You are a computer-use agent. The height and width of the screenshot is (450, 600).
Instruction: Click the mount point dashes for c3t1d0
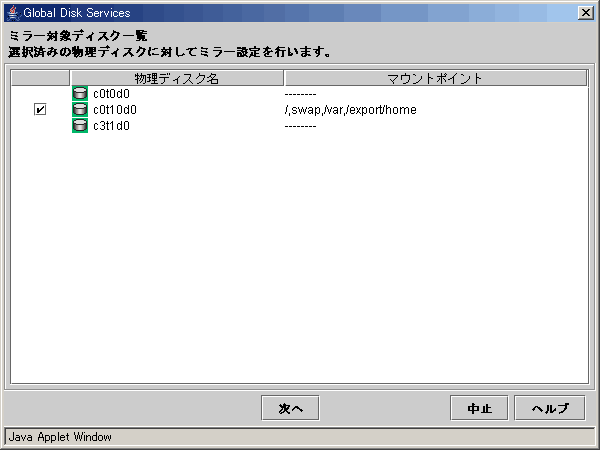click(300, 126)
